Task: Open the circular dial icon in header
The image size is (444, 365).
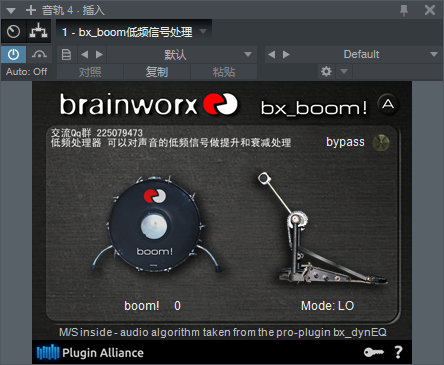Action: point(13,32)
